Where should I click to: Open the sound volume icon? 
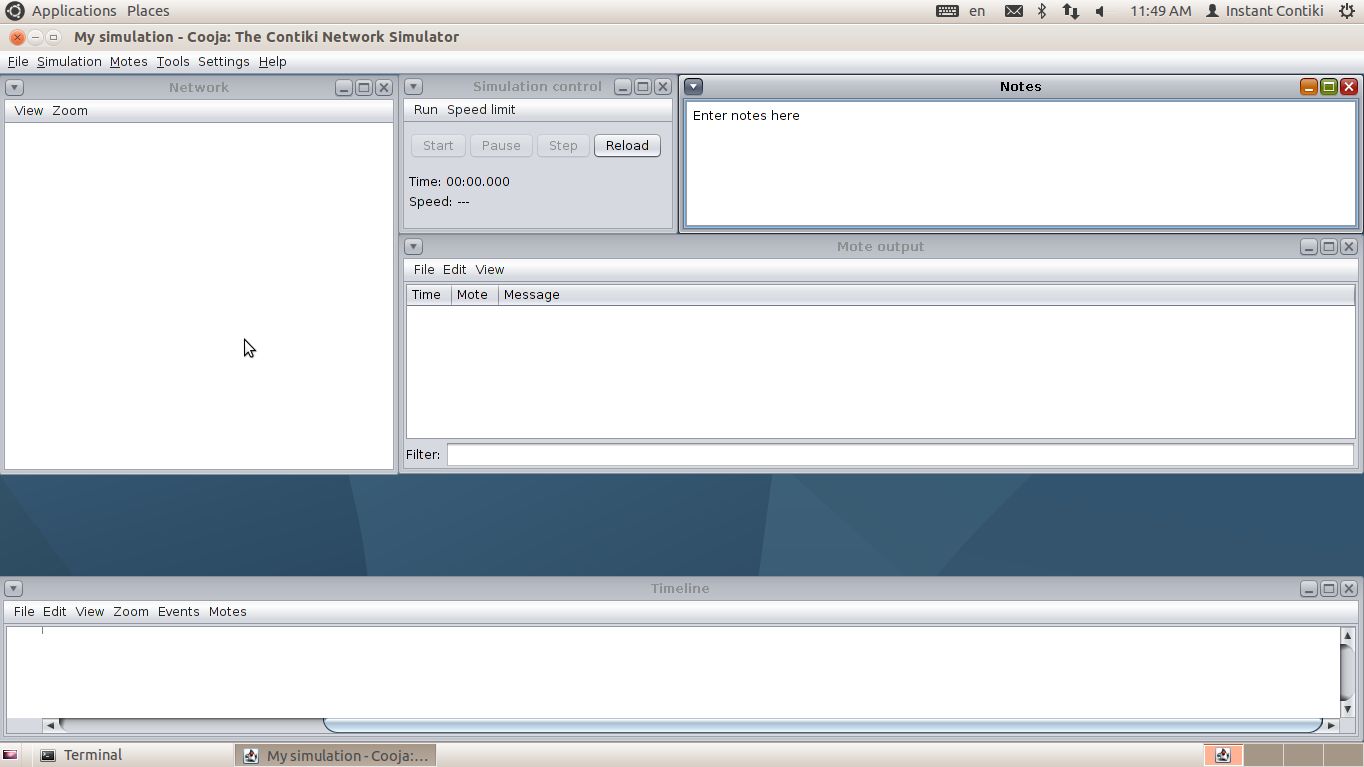[x=1100, y=11]
